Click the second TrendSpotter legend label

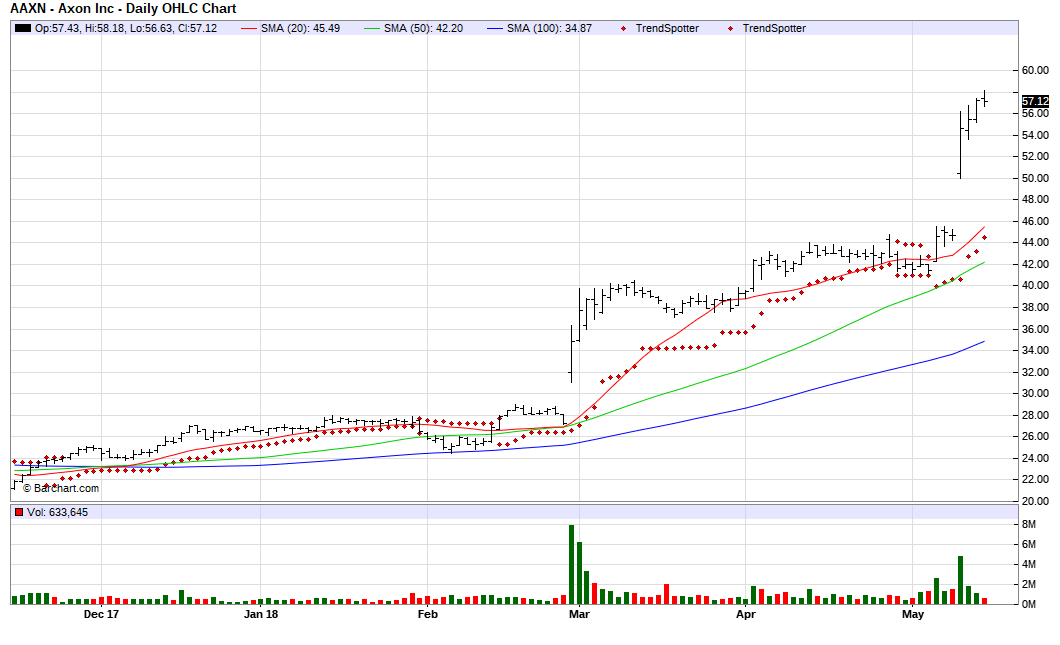coord(774,28)
